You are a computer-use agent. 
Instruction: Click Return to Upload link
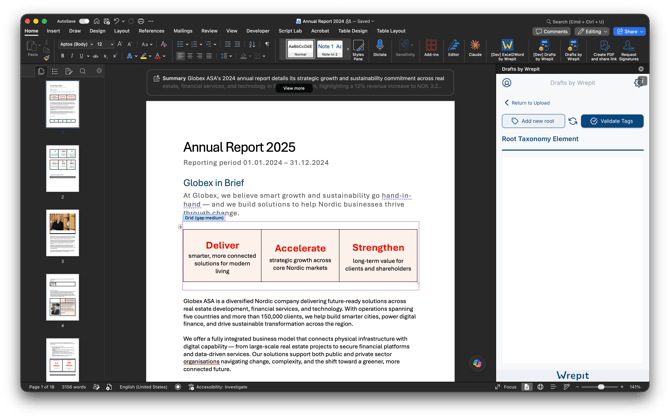pyautogui.click(x=527, y=103)
